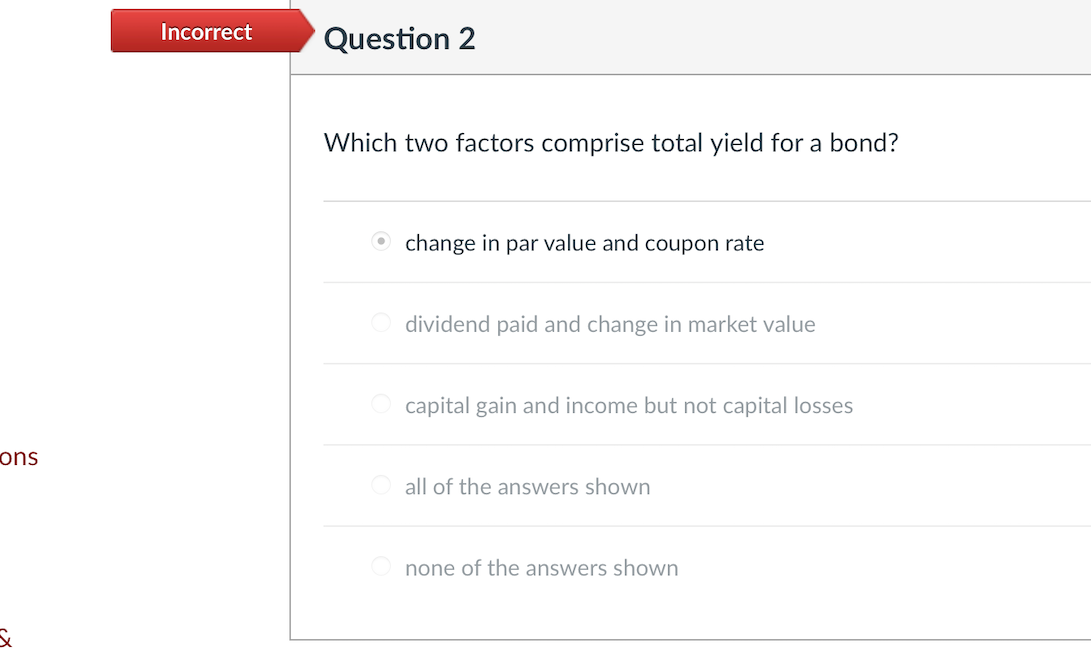The height and width of the screenshot is (652, 1091).
Task: Pick 'none of the answers shown' as your answer
Action: click(x=381, y=565)
